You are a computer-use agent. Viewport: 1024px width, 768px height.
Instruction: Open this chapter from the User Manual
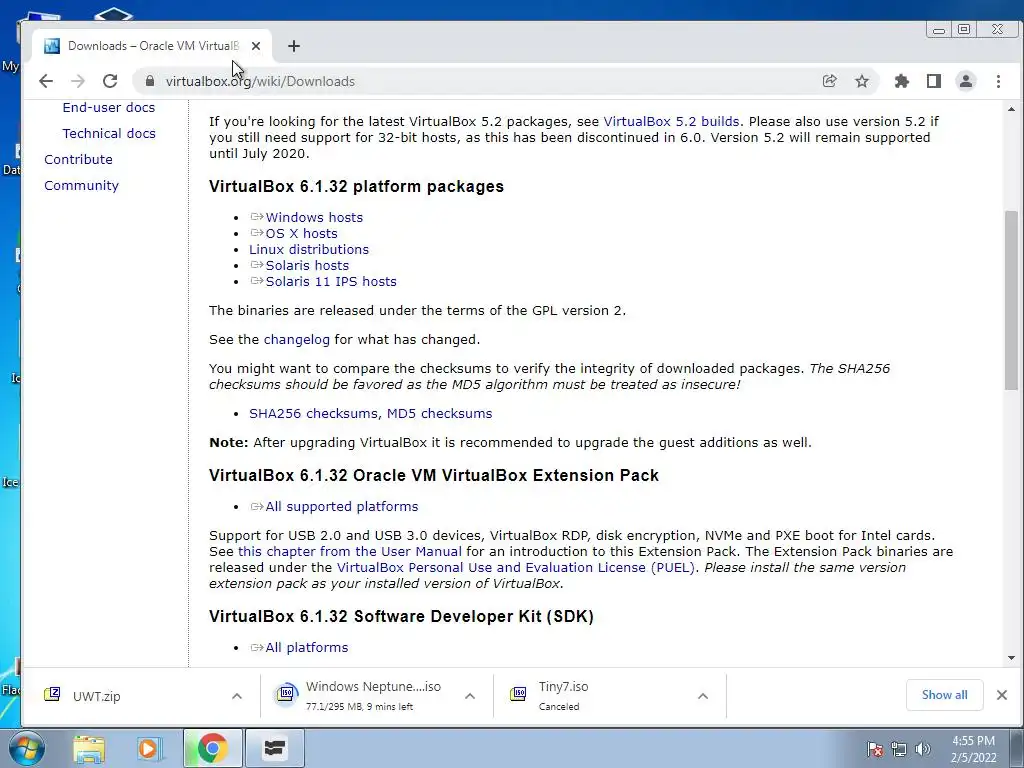(349, 552)
